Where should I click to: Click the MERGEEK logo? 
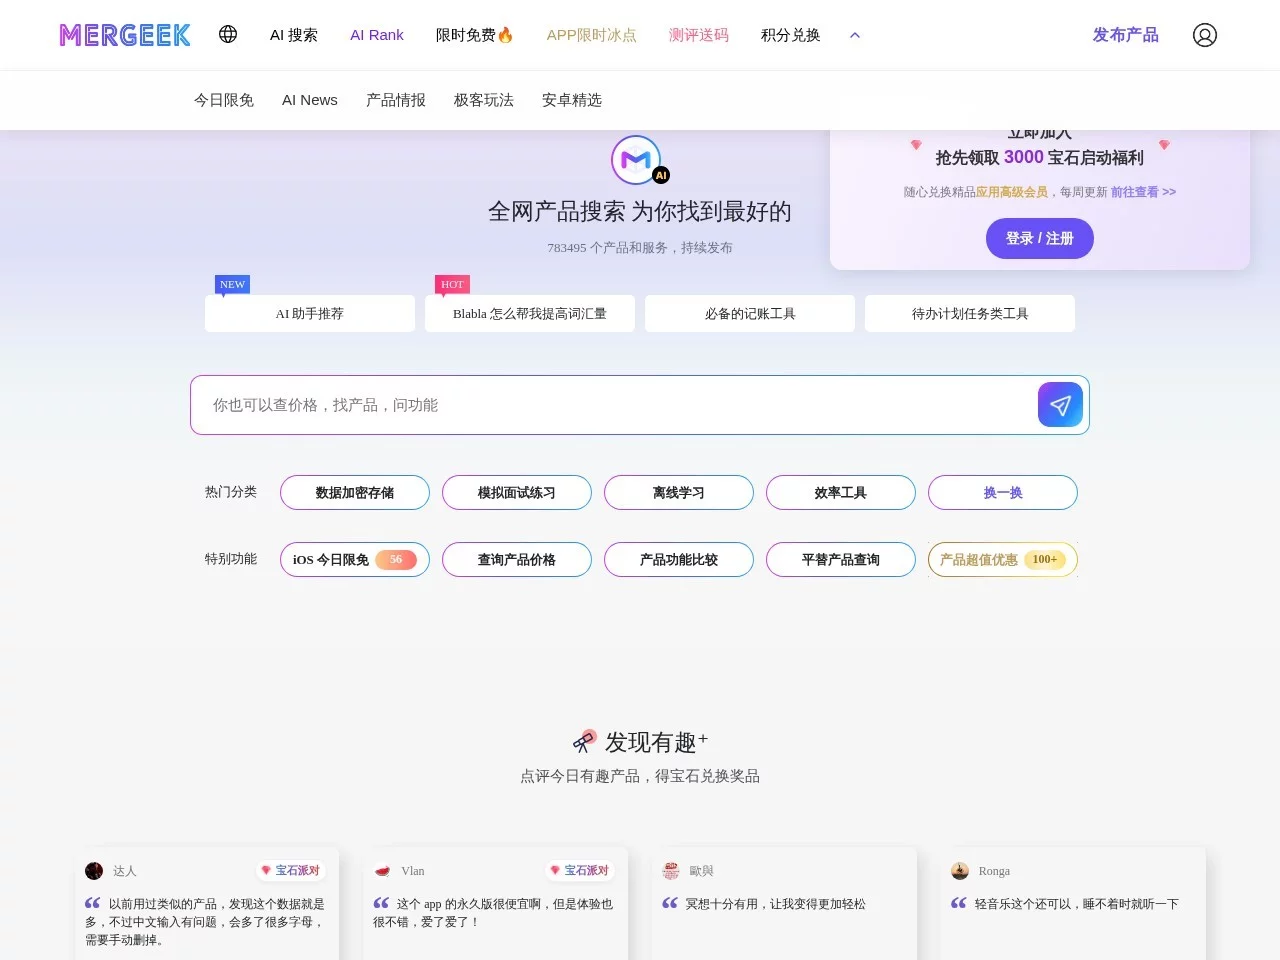click(125, 35)
